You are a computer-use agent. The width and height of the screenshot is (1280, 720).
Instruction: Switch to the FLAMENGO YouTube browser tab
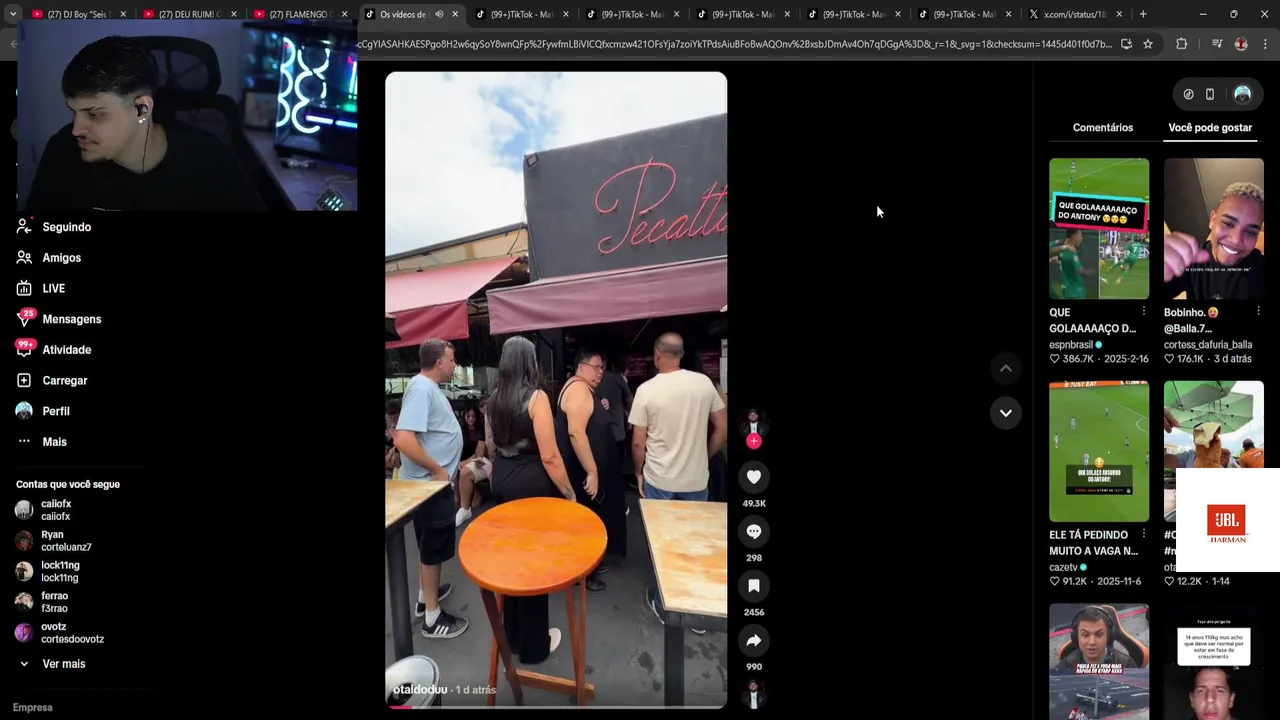pyautogui.click(x=300, y=14)
